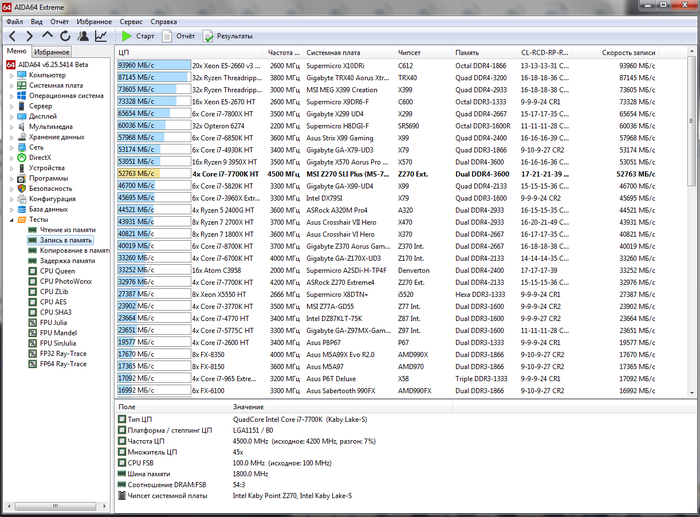Expand the Системная плата tree node
Screen dimensions: 700x517
12,86
